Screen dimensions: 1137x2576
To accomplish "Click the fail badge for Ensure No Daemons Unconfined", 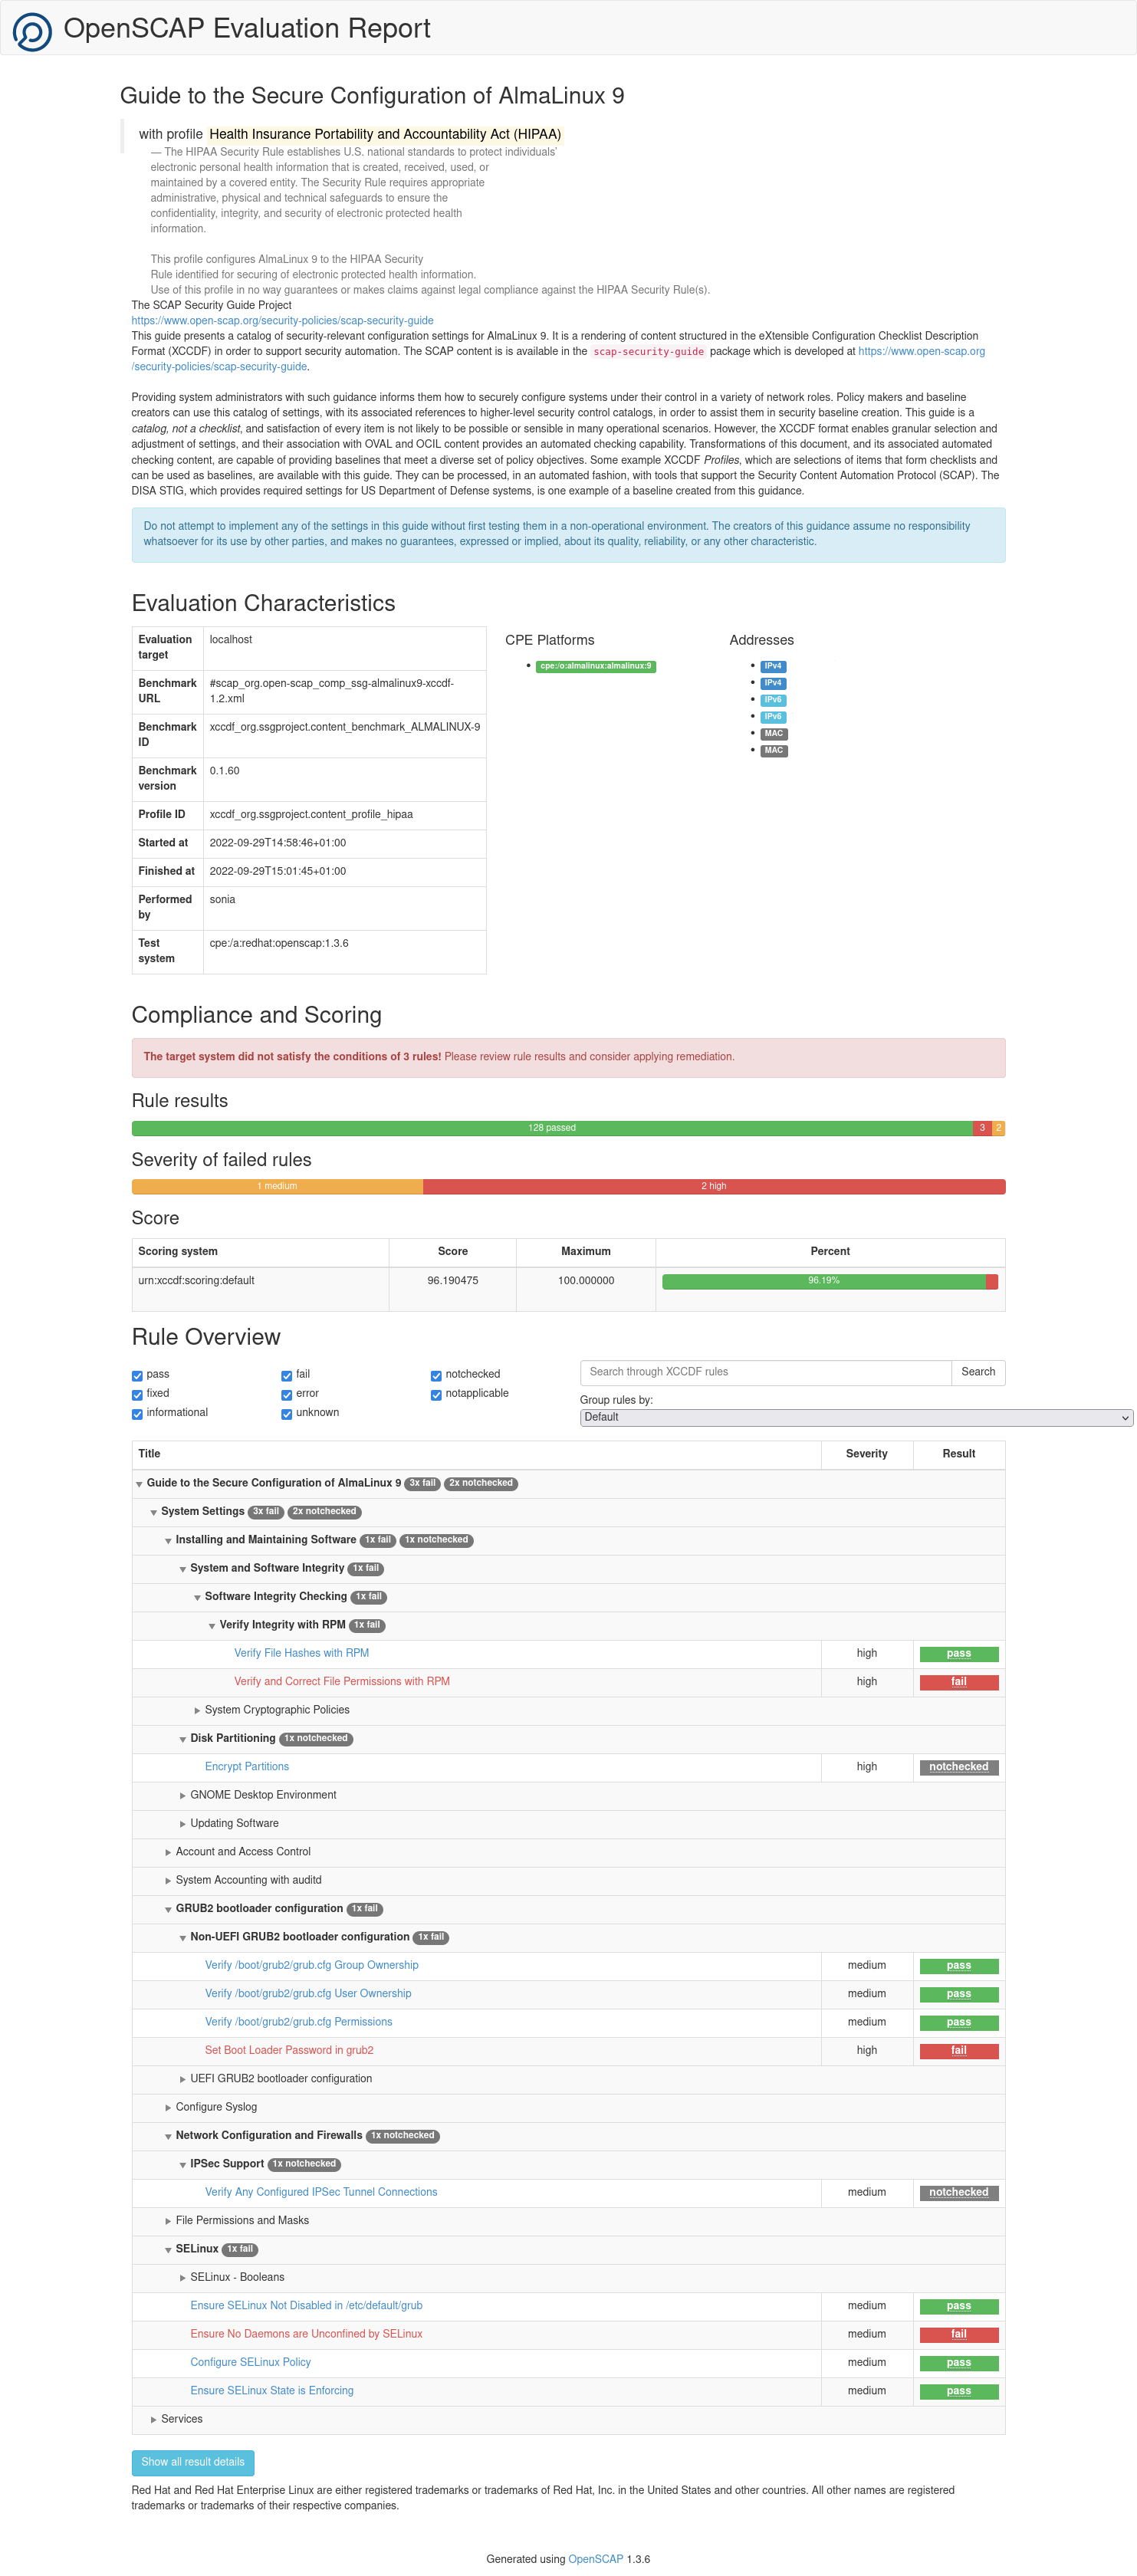I will (957, 2334).
